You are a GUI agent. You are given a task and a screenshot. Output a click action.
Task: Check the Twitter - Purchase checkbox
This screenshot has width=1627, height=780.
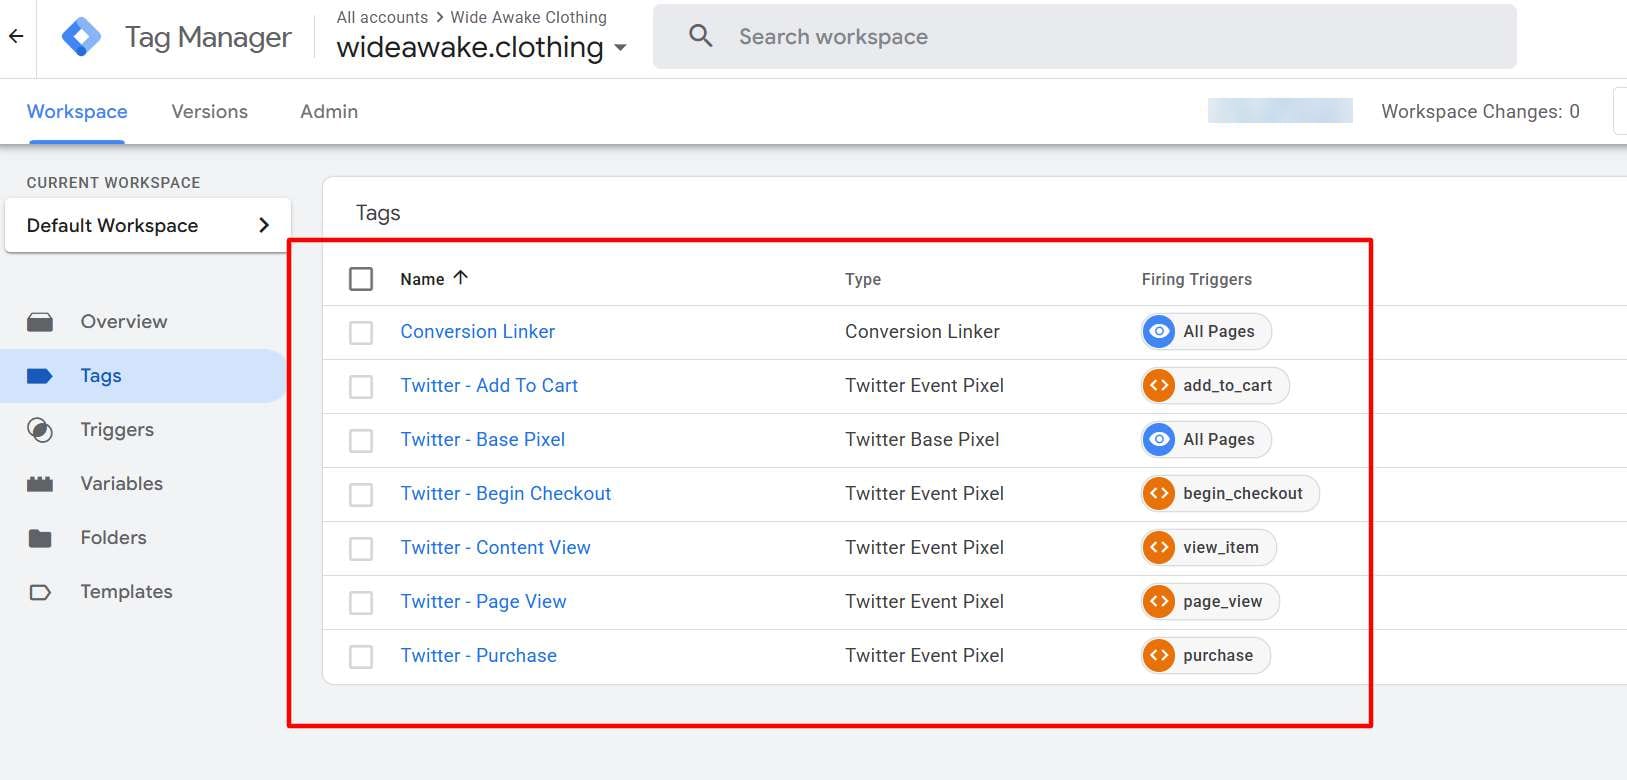[x=361, y=656]
